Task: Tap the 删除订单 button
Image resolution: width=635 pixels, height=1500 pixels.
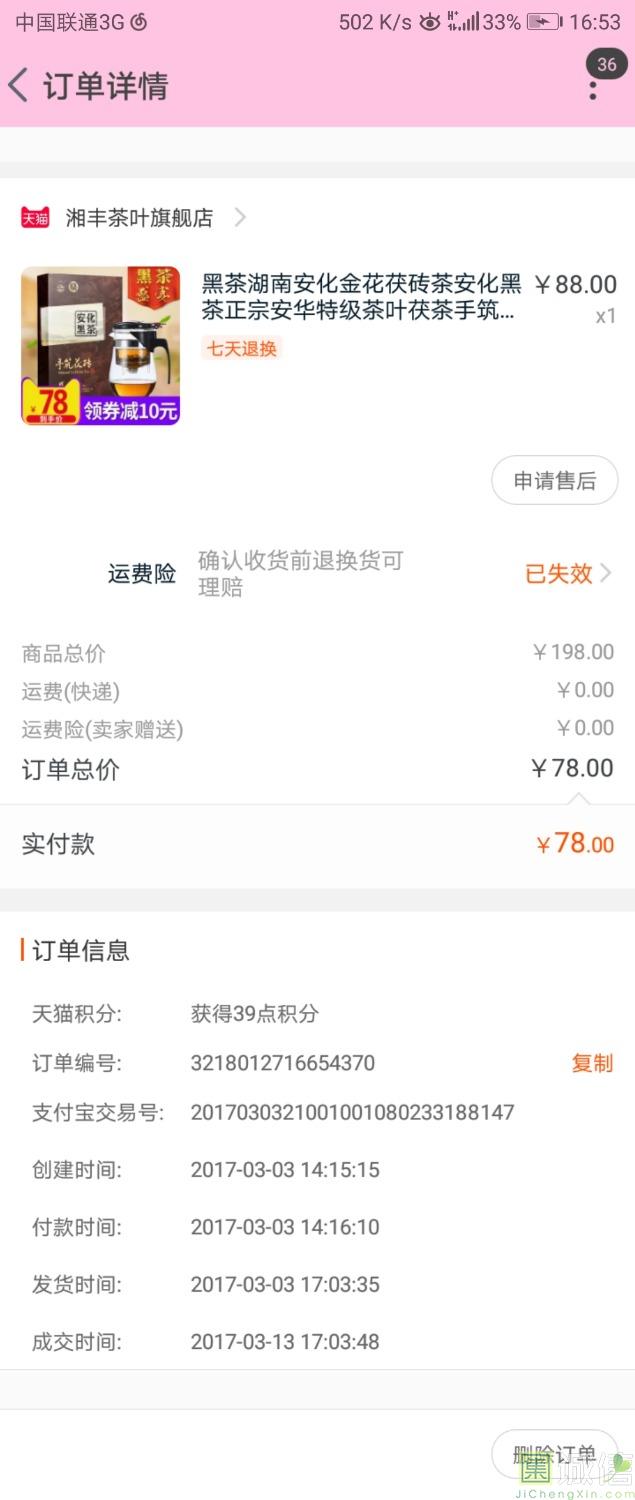Action: (554, 1454)
